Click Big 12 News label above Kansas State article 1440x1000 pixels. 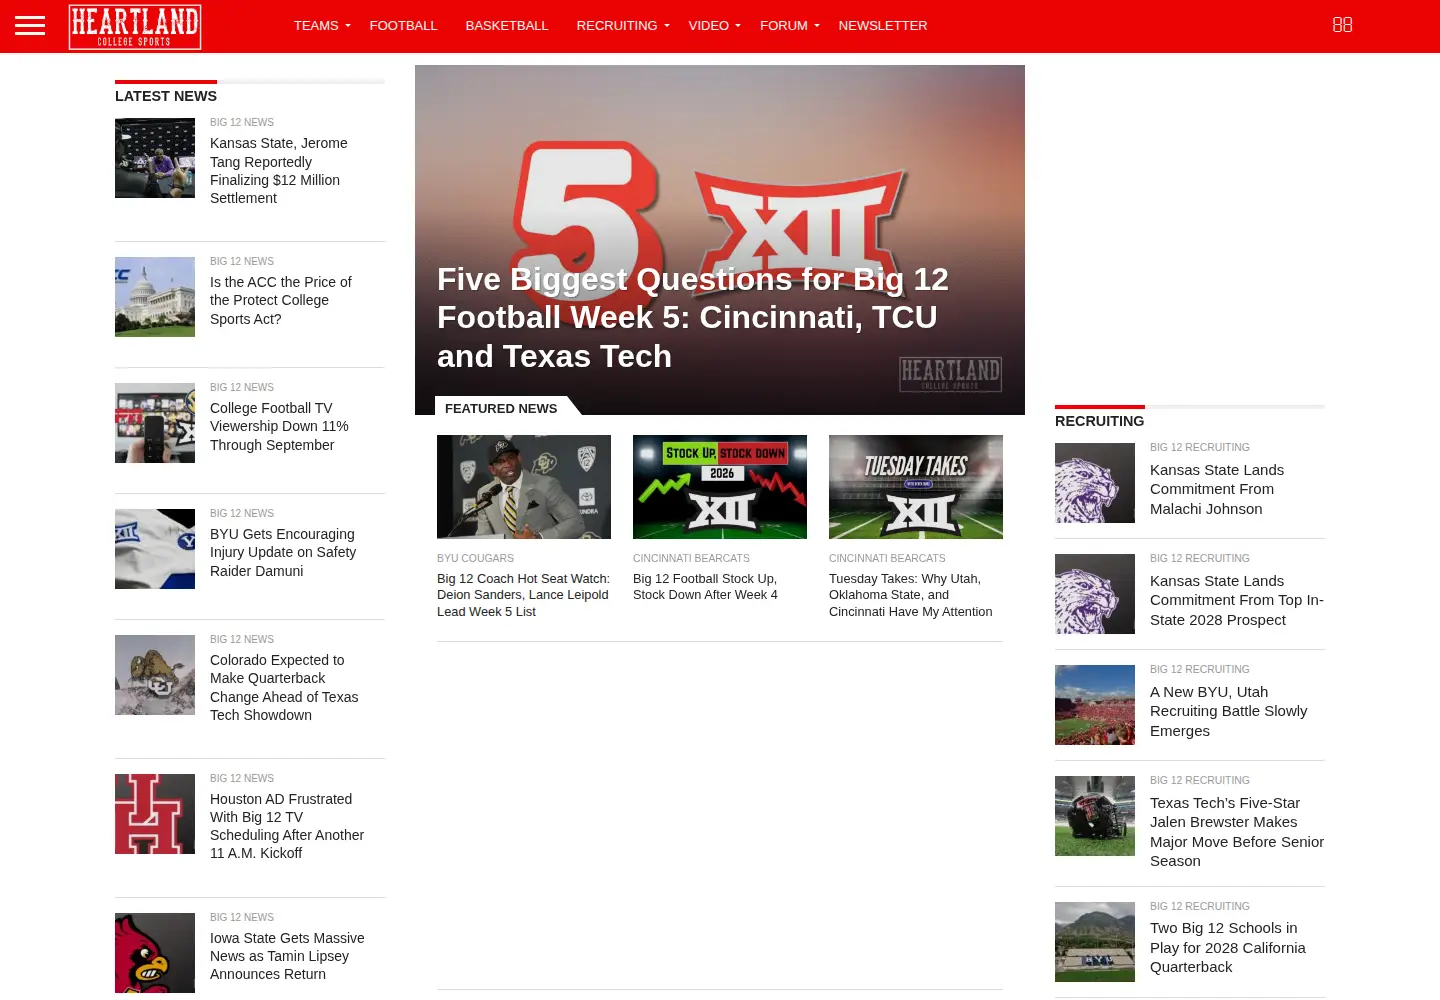tap(242, 122)
